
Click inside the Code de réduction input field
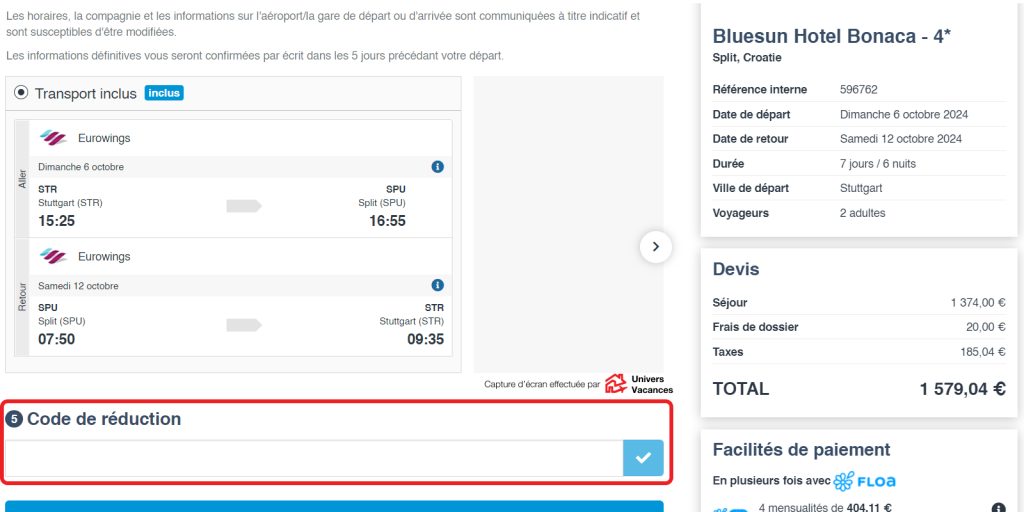[x=314, y=458]
